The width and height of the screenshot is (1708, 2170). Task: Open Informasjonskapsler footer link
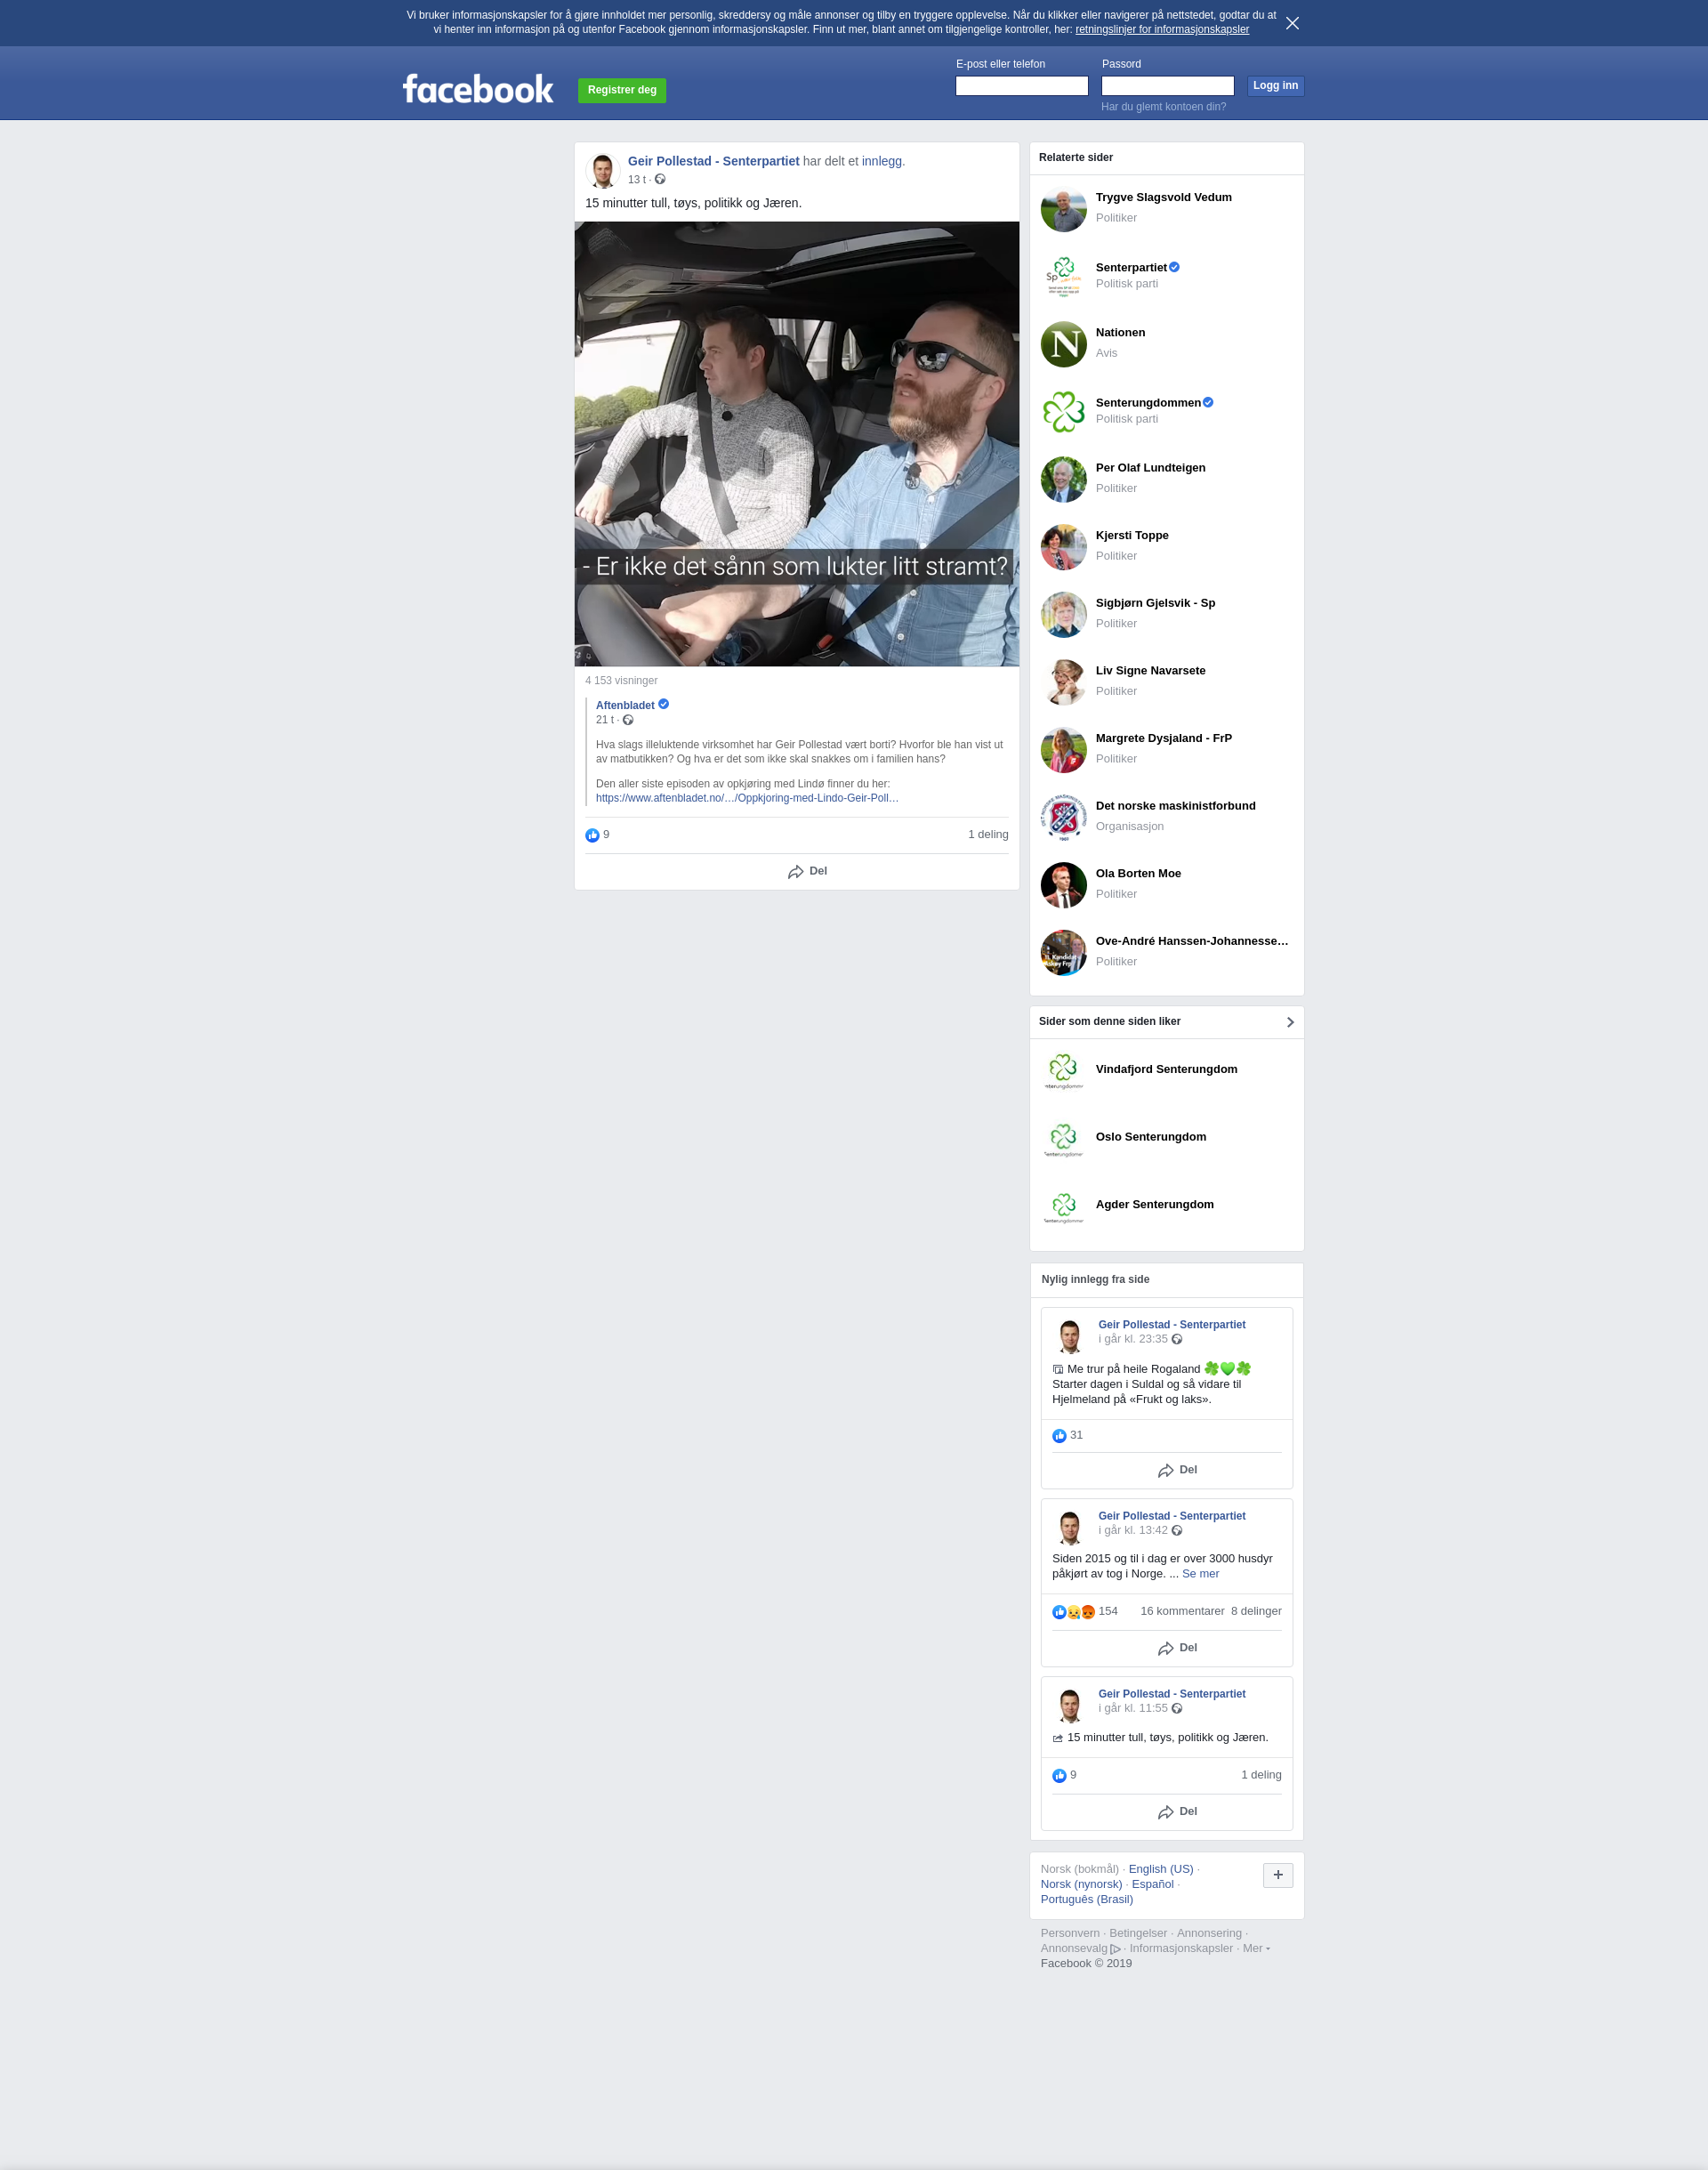[x=1181, y=1948]
